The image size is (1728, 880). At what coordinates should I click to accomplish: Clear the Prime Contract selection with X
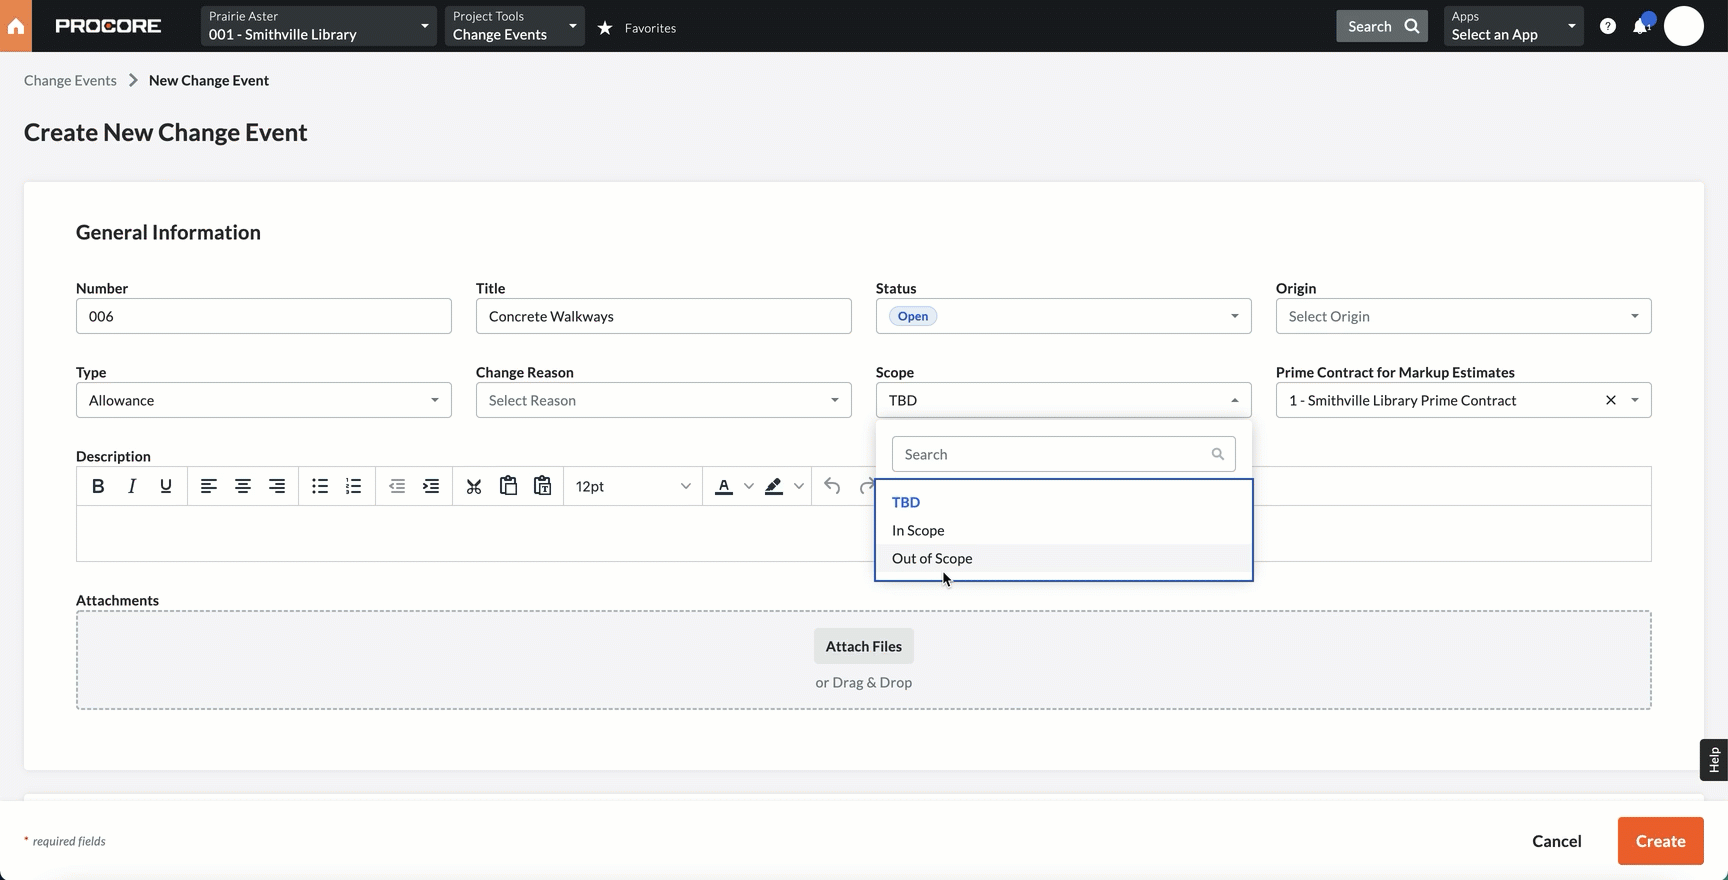pyautogui.click(x=1611, y=400)
